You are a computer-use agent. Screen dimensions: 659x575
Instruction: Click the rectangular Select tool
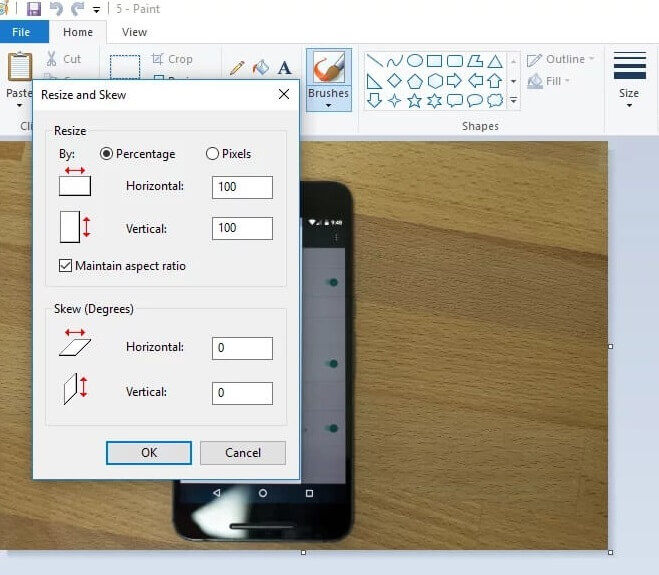coord(125,67)
